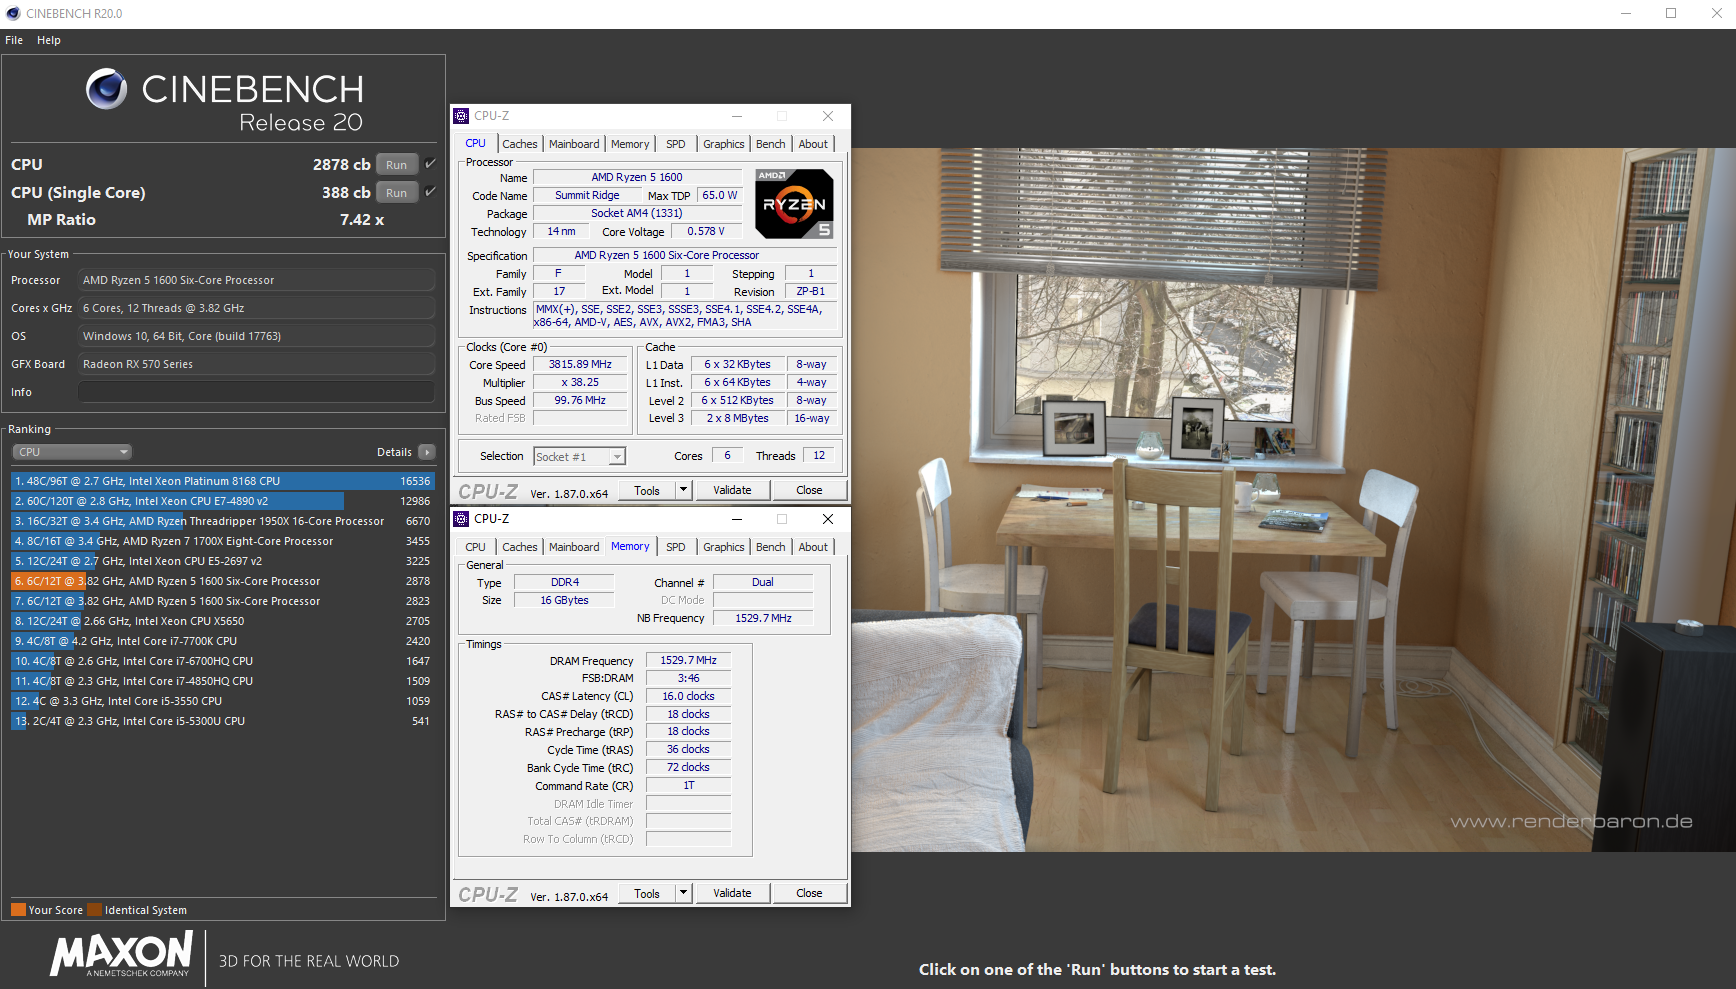
Task: Click Core Speed value 3815.89 MHz
Action: (x=580, y=365)
